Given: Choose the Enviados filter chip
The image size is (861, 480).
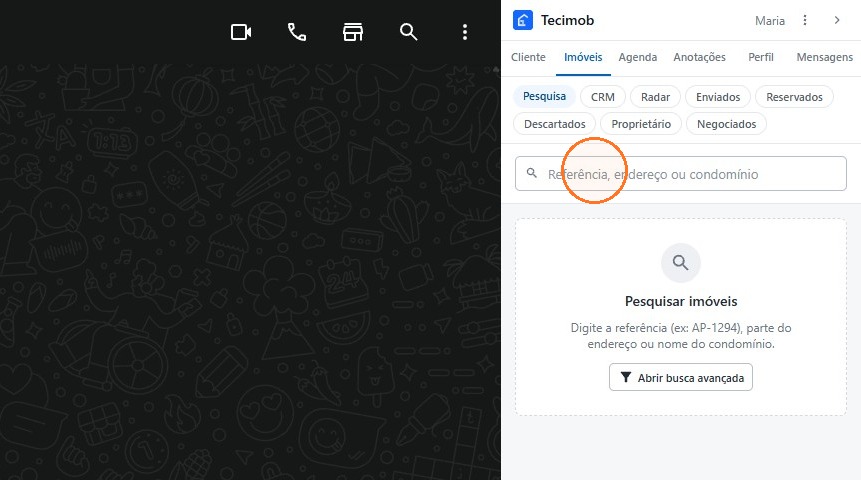Looking at the screenshot, I should [718, 97].
